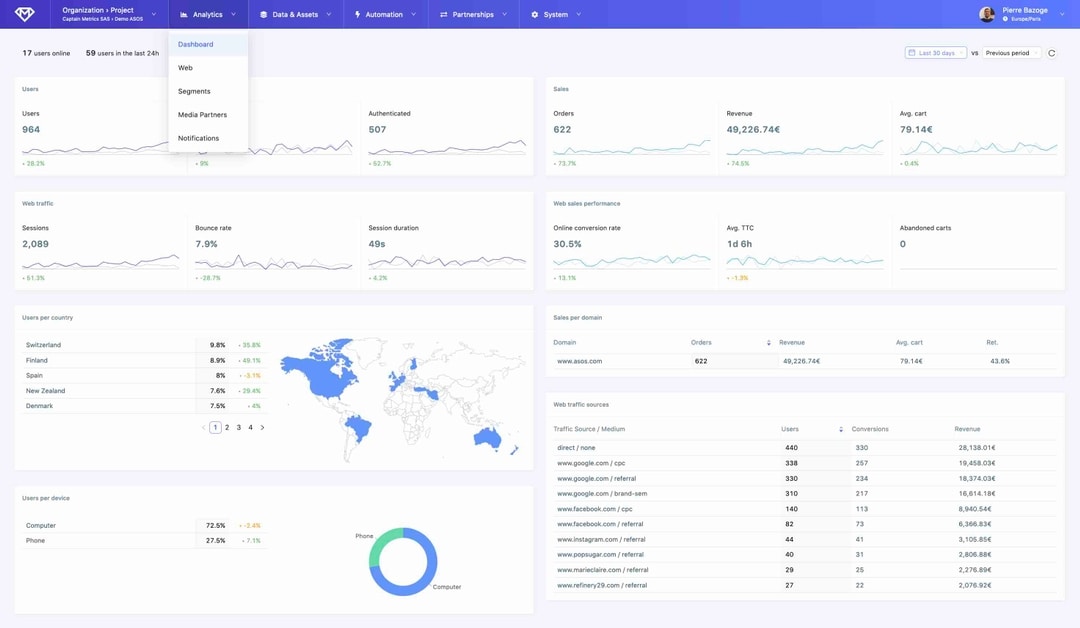Open the Organization > Project selector
This screenshot has height=628, width=1080.
(108, 14)
